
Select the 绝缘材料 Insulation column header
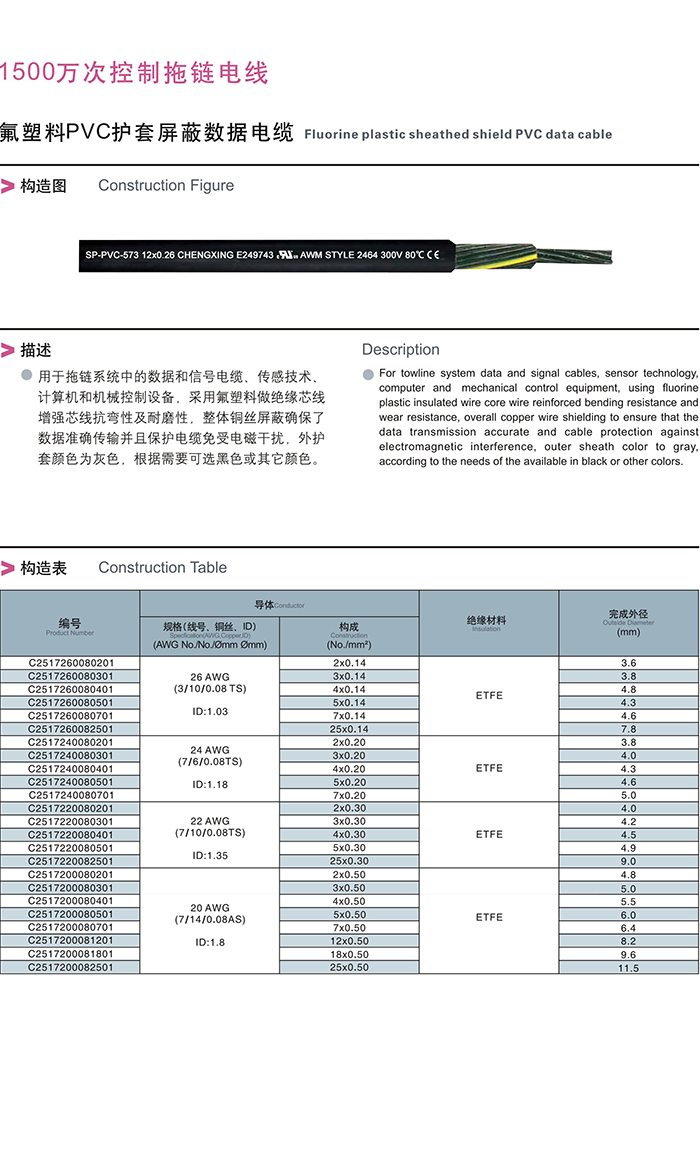488,622
